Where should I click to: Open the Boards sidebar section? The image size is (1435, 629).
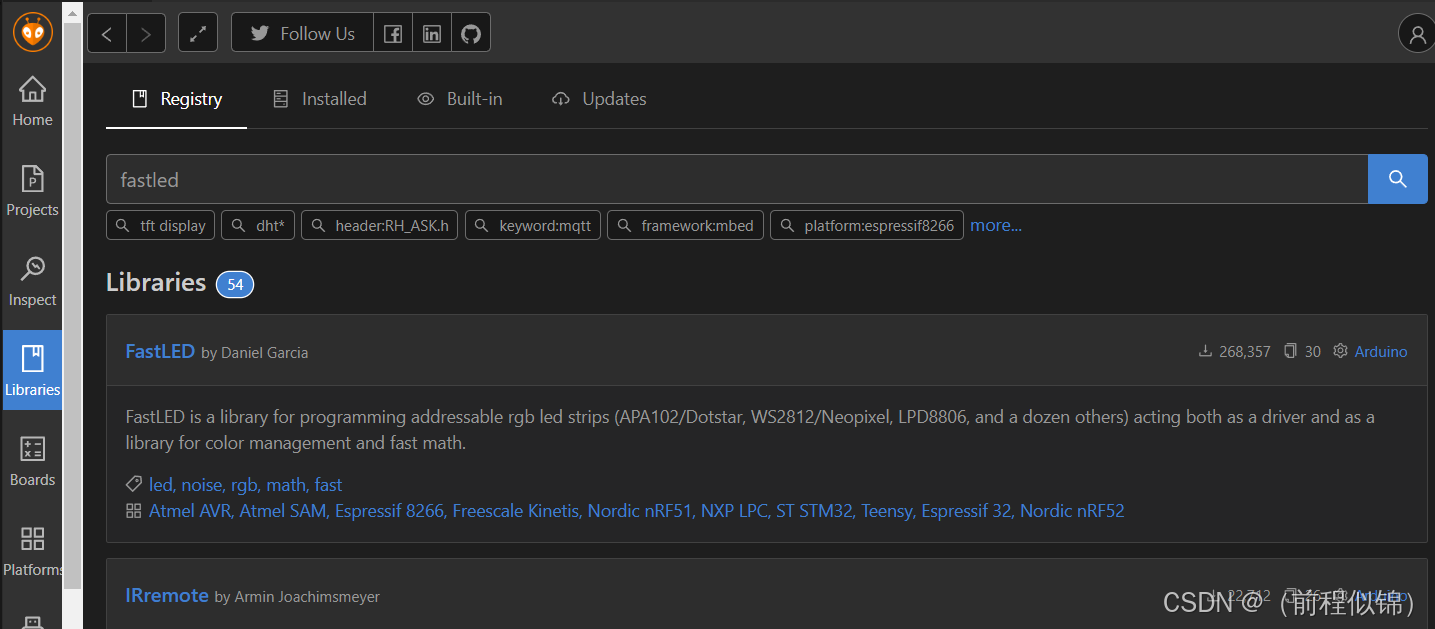32,461
